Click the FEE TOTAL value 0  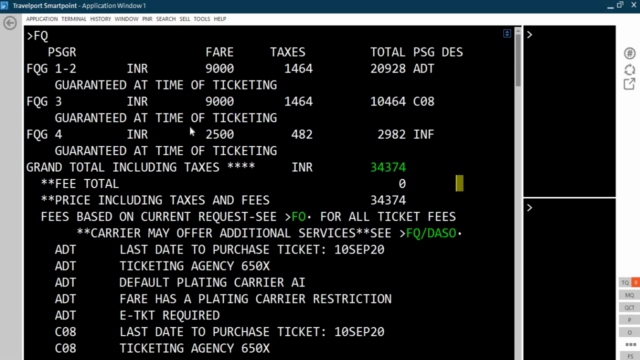coord(402,184)
